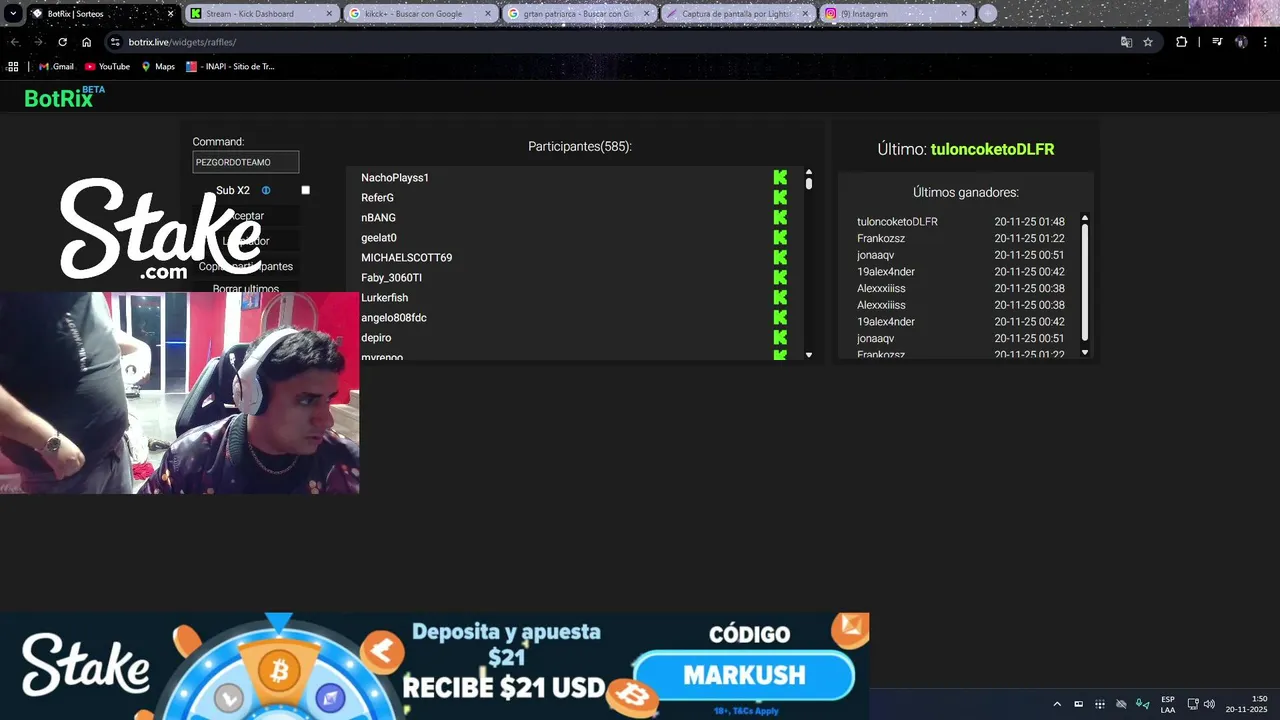Screen dimensions: 1280x720
Task: Click Kick icon next to geelat0
Action: click(780, 237)
